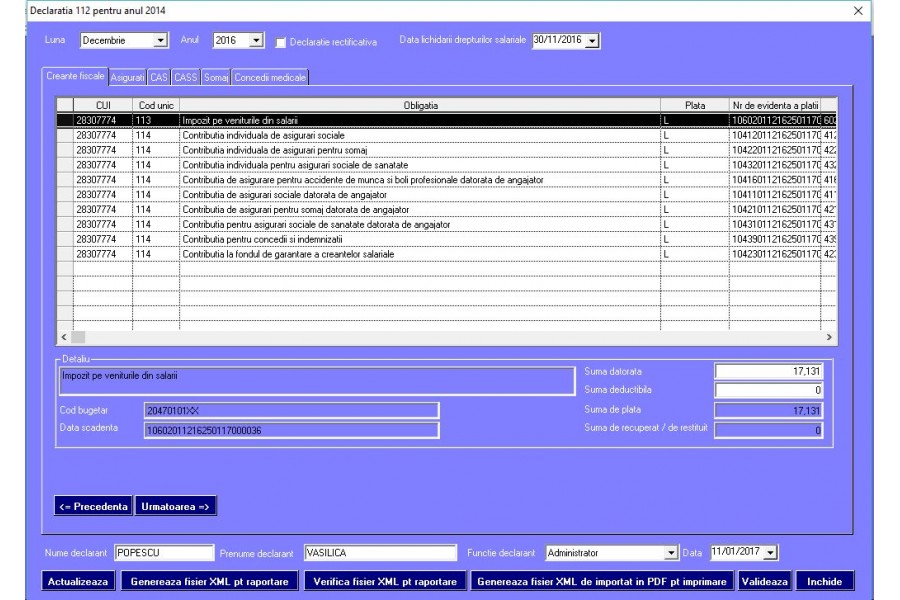The height and width of the screenshot is (600, 900).
Task: Click Genereaza fisier XML de importat in PDF
Action: pyautogui.click(x=602, y=581)
